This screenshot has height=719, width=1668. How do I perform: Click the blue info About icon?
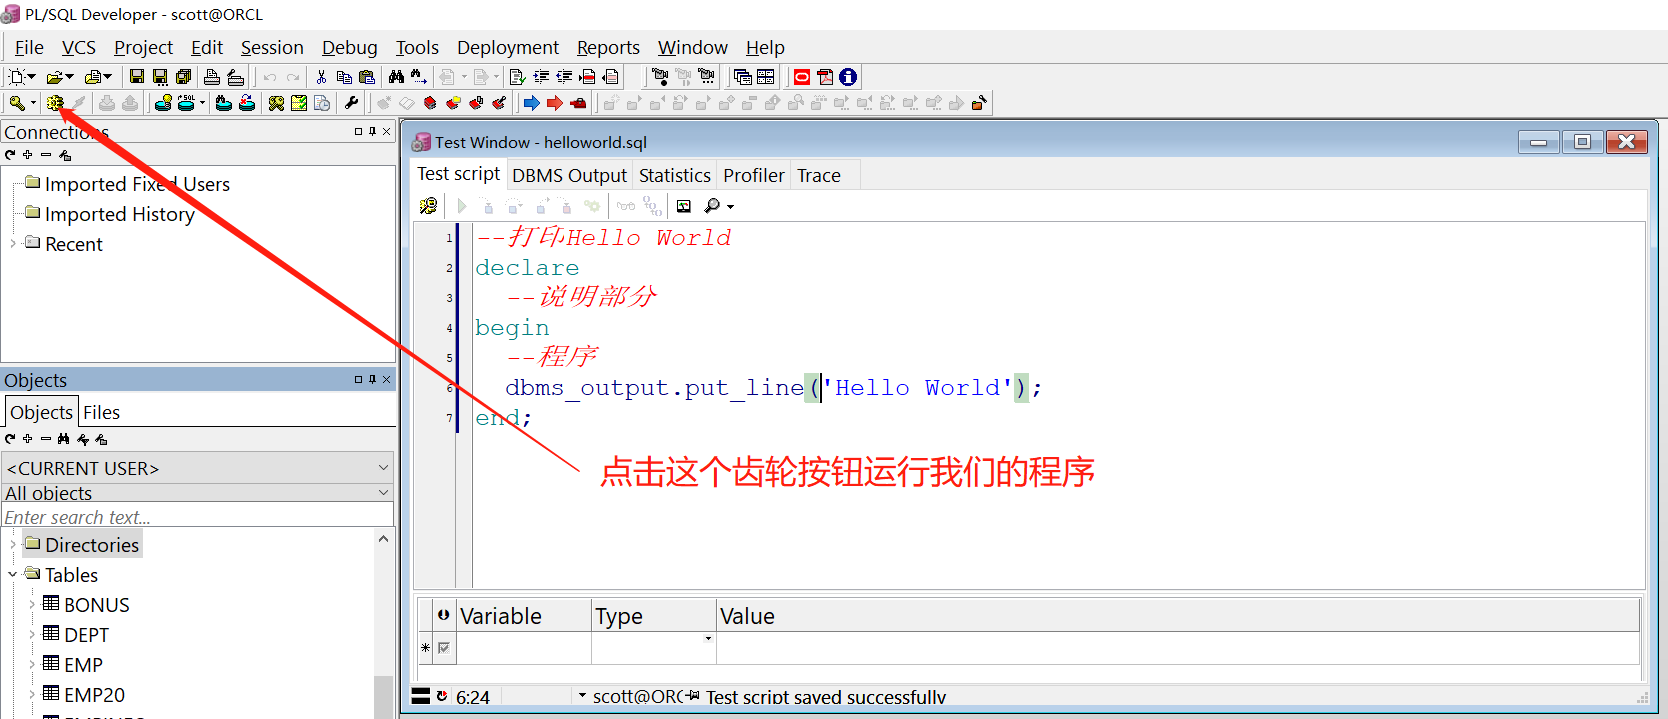[848, 77]
